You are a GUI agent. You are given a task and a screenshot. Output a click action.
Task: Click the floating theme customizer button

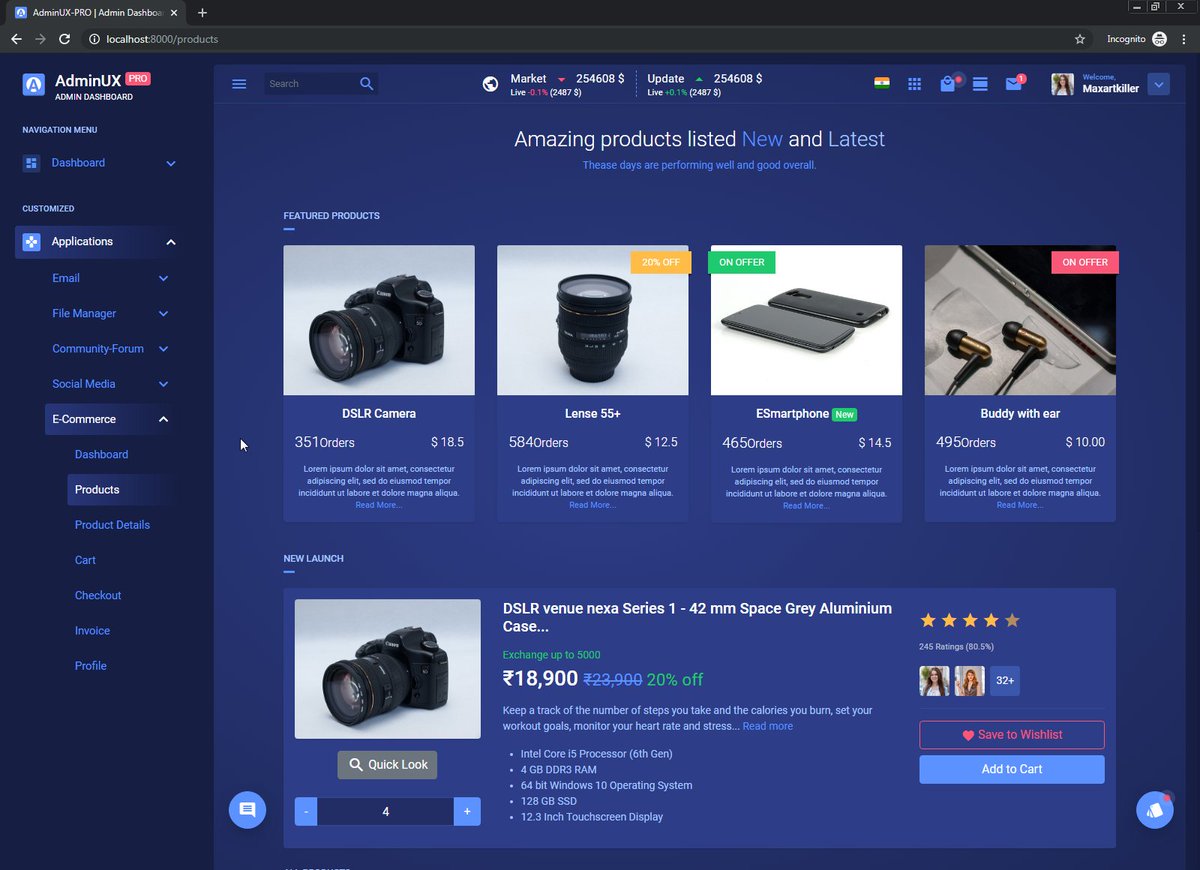(x=1155, y=809)
